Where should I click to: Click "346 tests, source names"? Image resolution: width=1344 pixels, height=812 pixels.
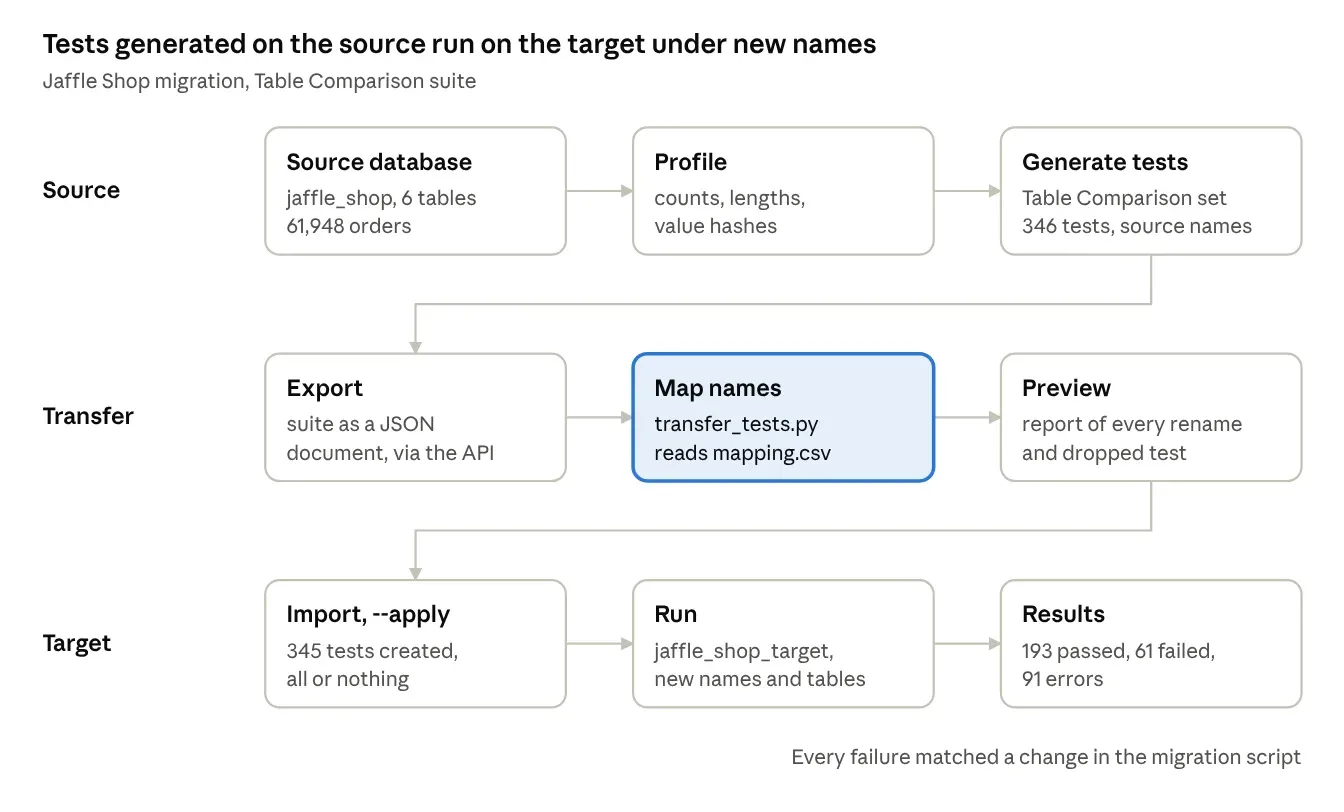(1137, 226)
